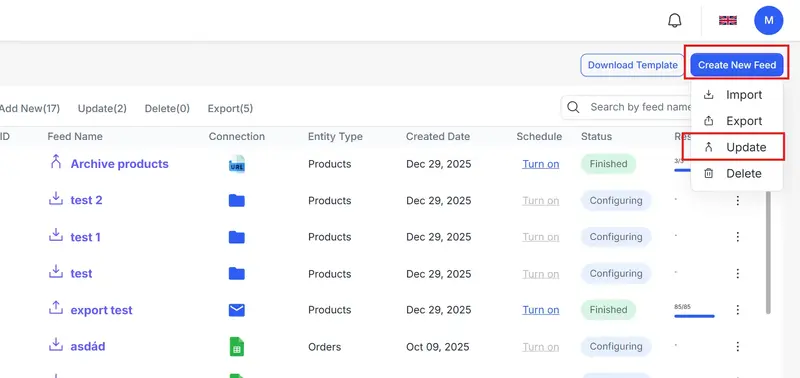800x378 pixels.
Task: Click the Google Sheets icon for asdád
Action: coord(237,347)
